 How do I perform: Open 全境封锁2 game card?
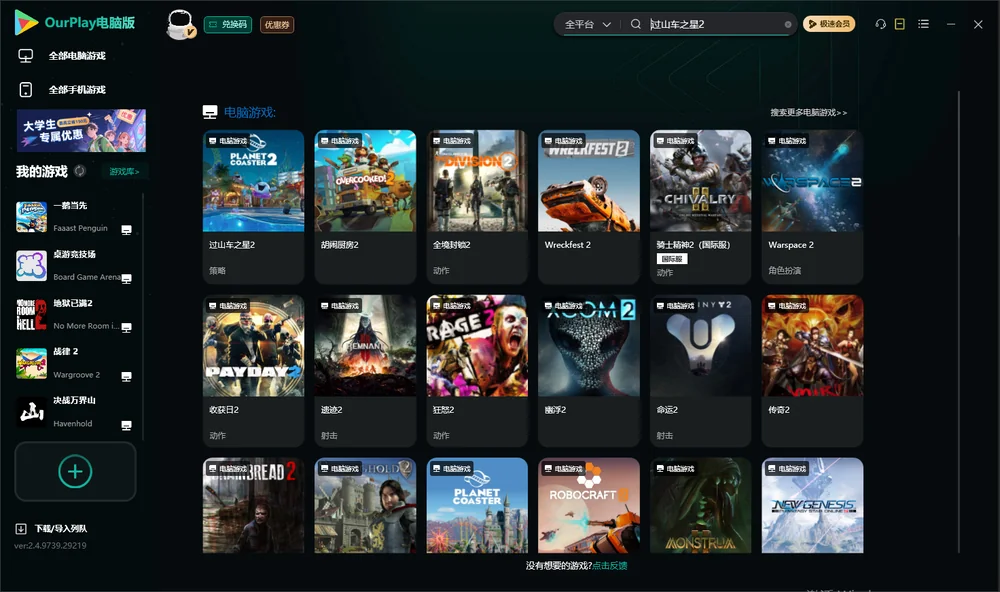tap(477, 207)
